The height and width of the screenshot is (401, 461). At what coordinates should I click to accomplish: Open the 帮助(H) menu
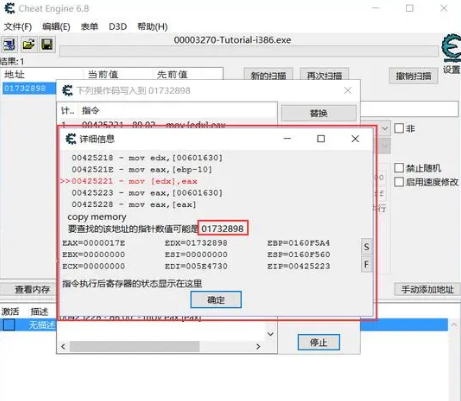pyautogui.click(x=152, y=27)
